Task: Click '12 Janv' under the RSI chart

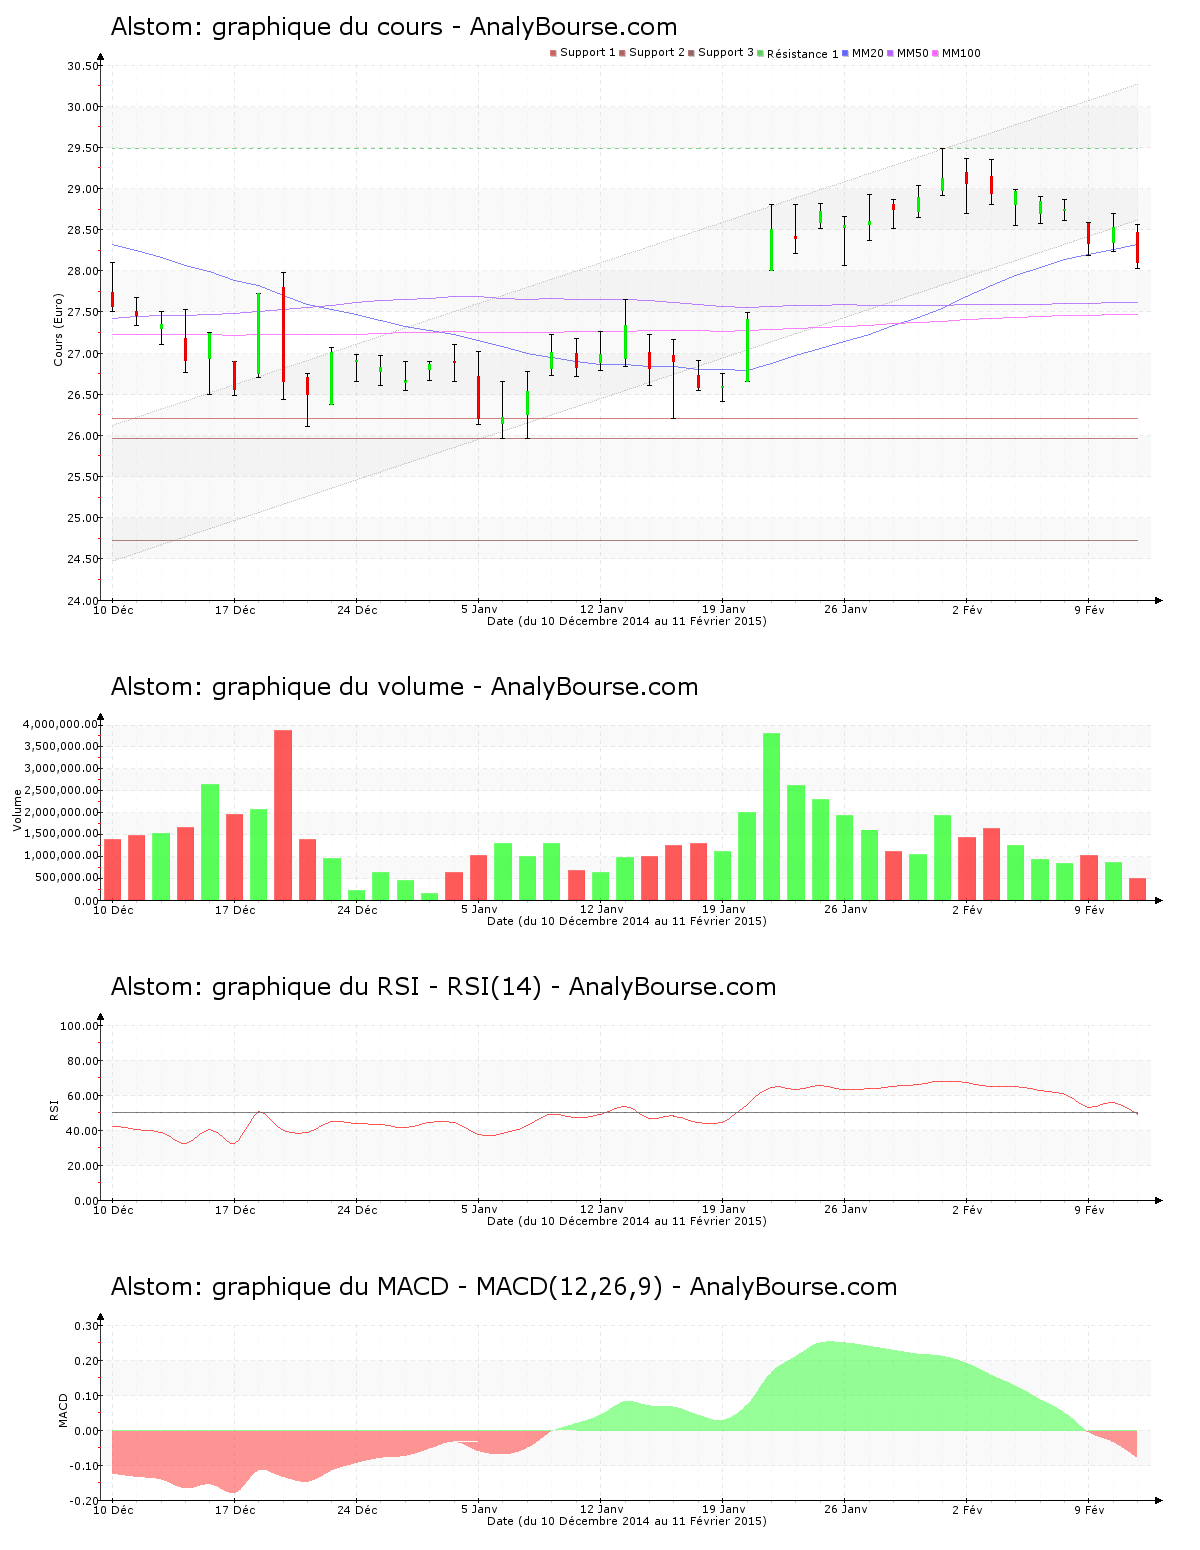Action: click(601, 1210)
